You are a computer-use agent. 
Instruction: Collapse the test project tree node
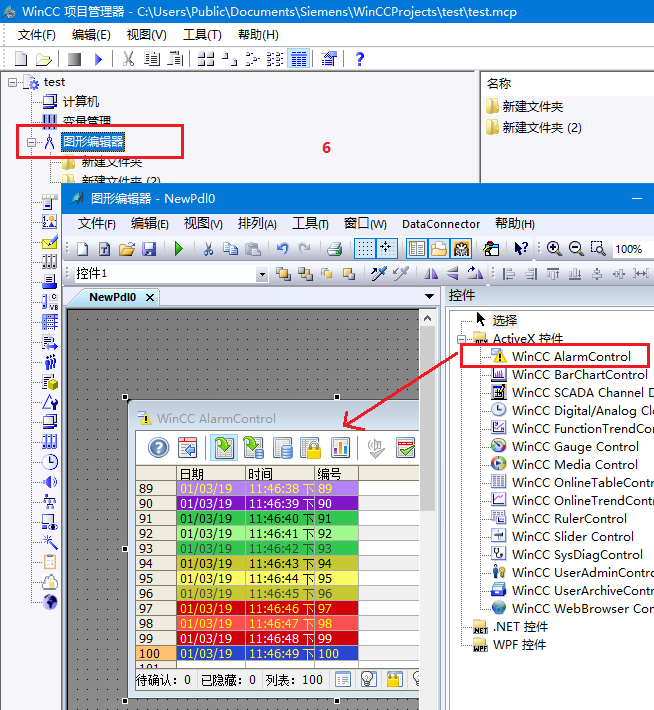(x=13, y=82)
